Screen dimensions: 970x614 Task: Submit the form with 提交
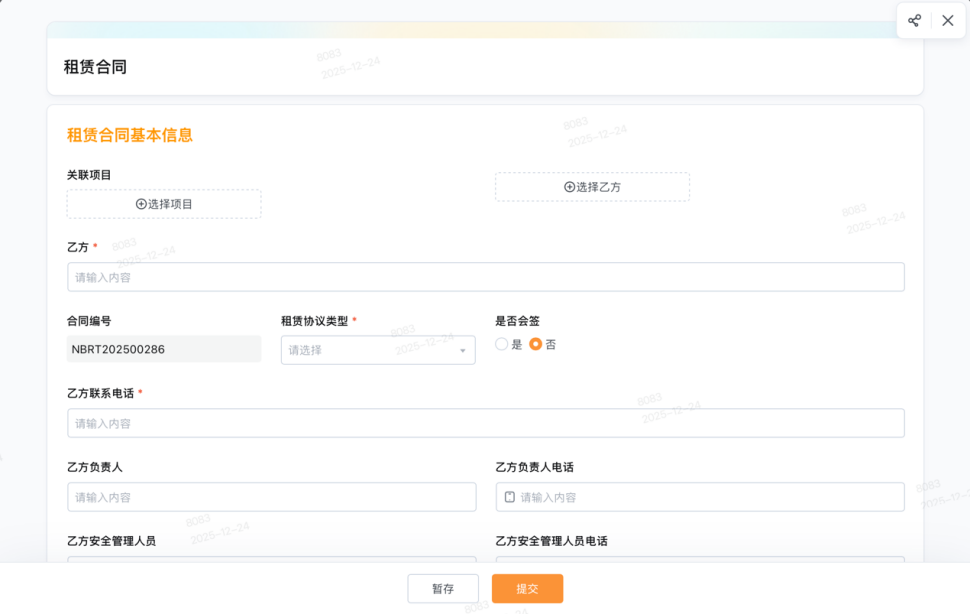pyautogui.click(x=527, y=589)
